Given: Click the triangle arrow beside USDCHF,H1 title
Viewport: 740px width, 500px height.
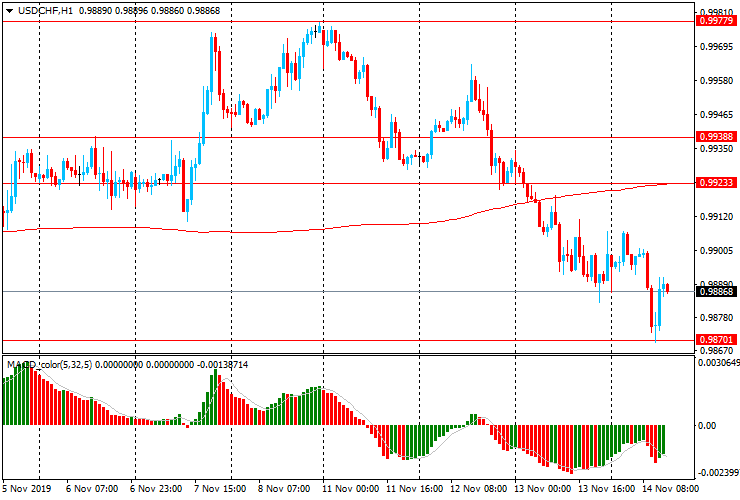Looking at the screenshot, I should click(x=8, y=10).
